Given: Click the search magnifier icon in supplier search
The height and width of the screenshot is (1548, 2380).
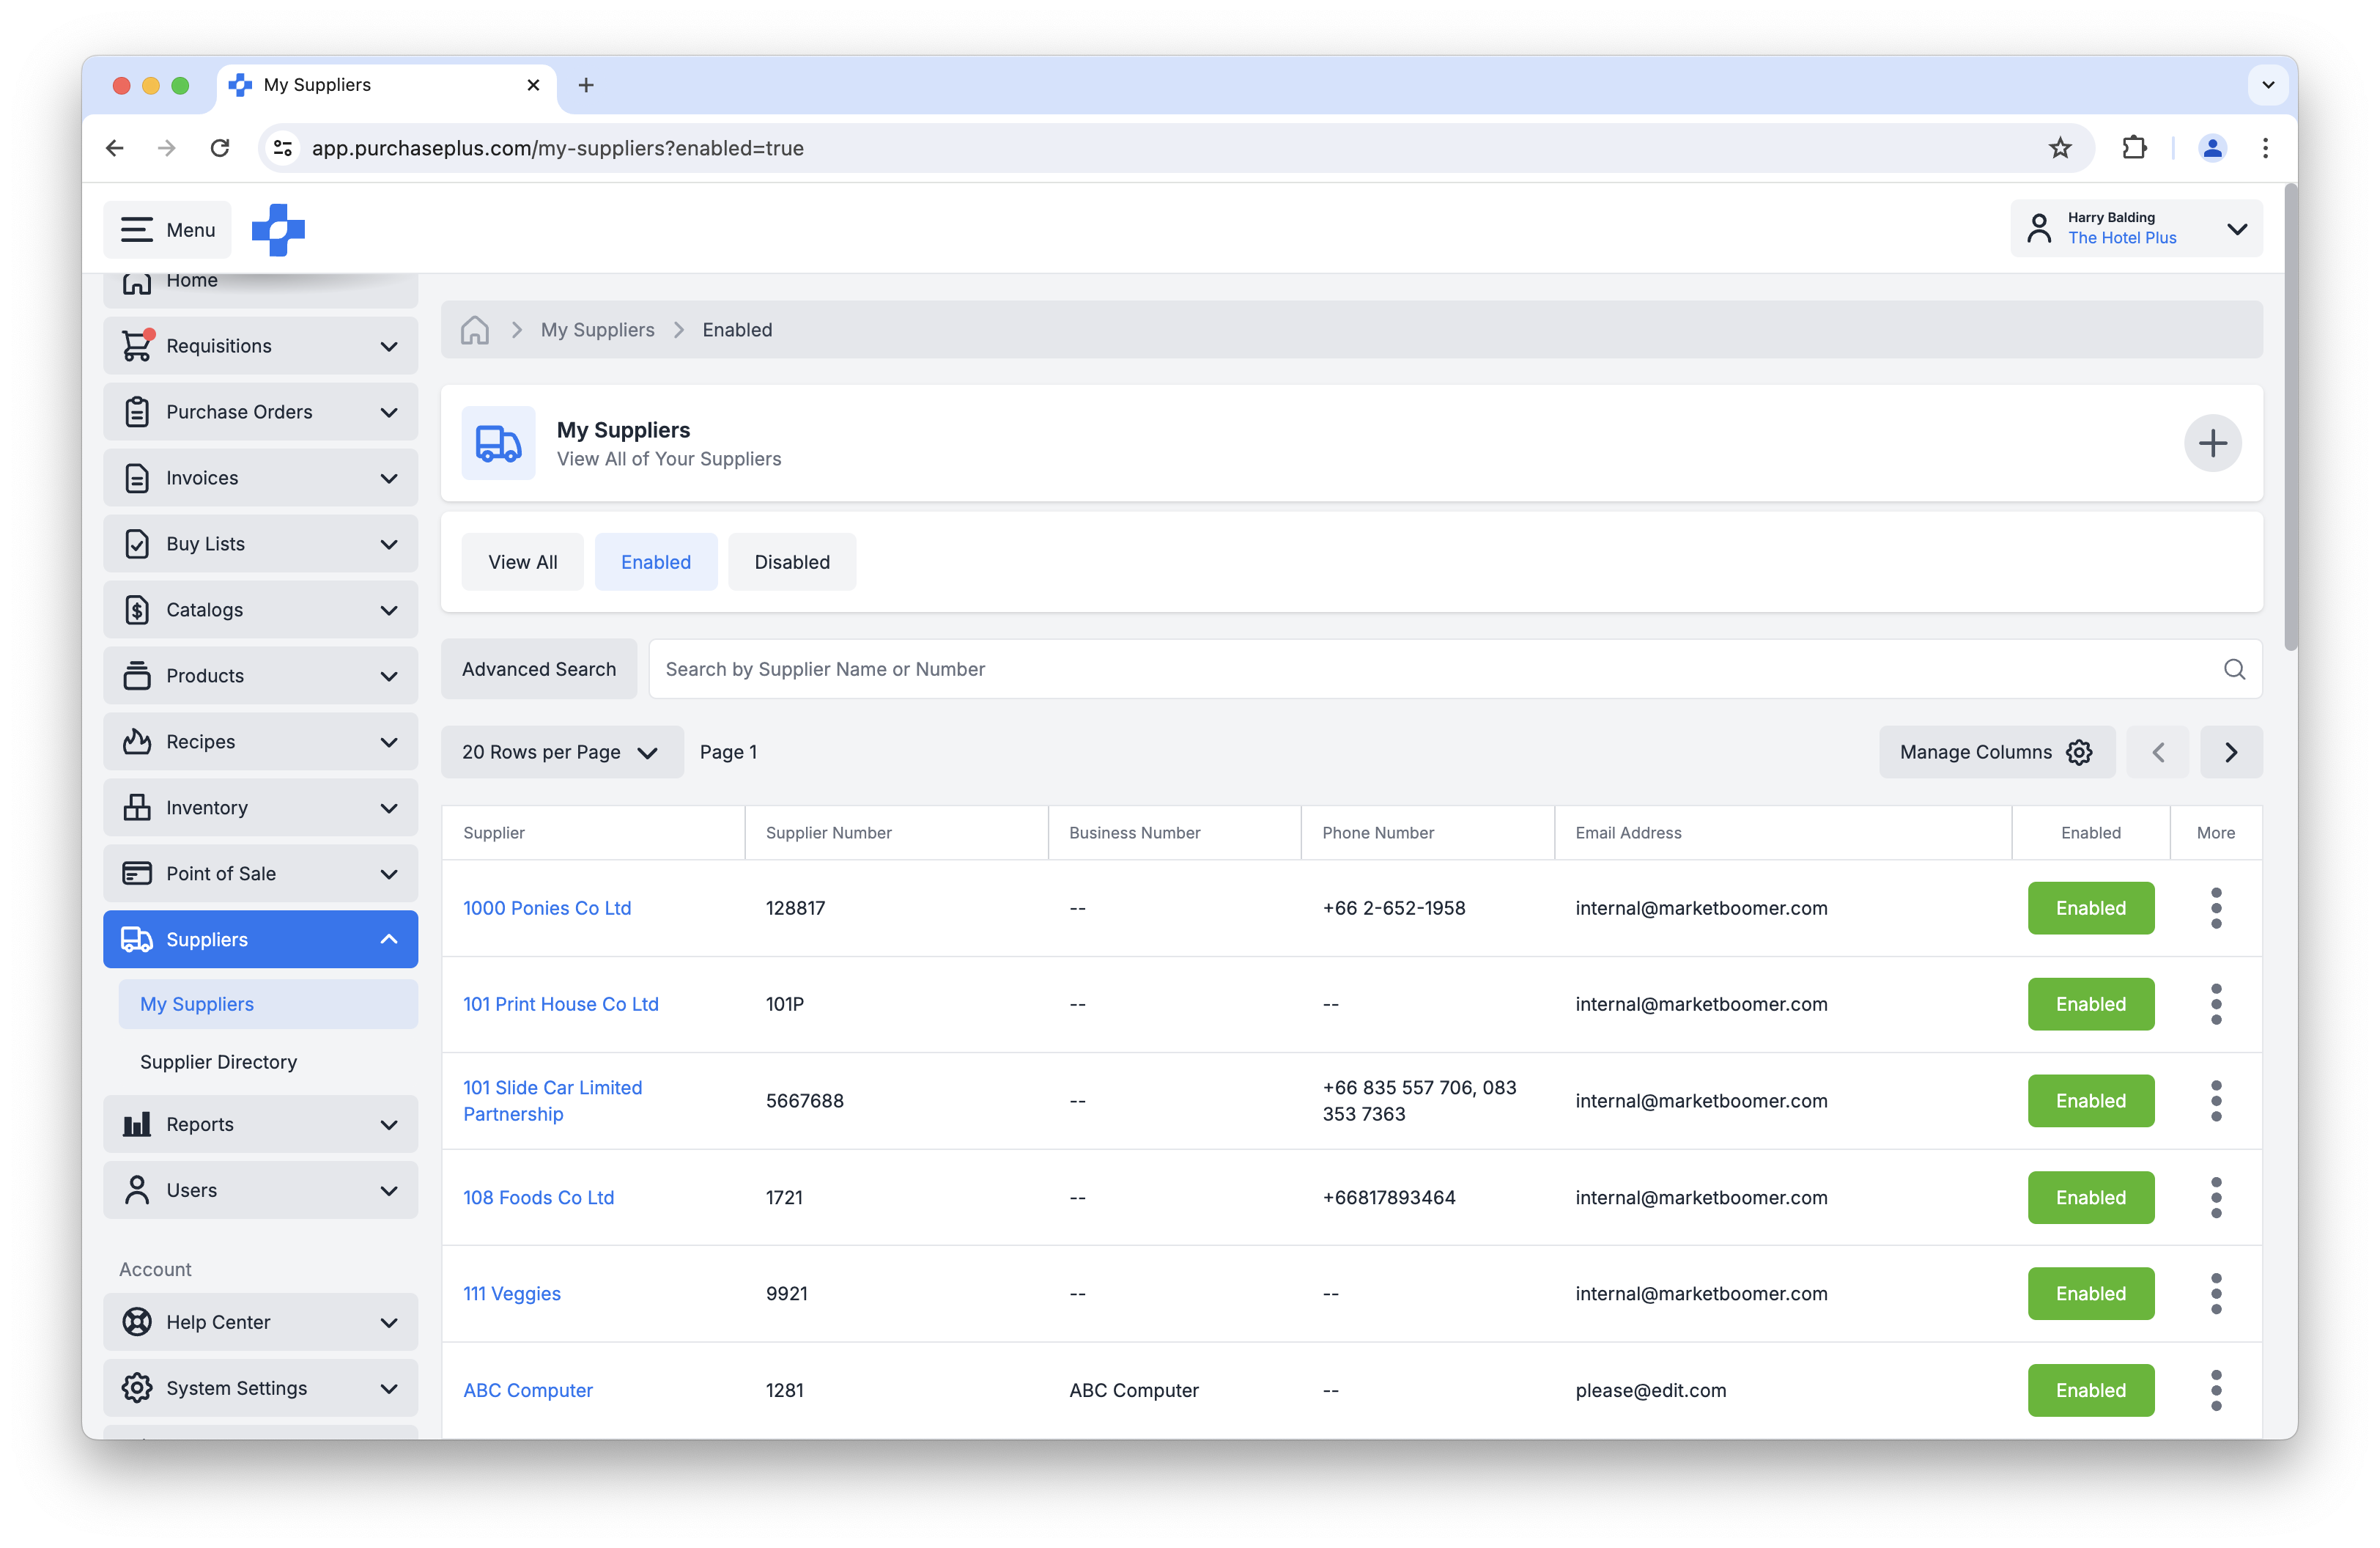Looking at the screenshot, I should pos(2234,669).
